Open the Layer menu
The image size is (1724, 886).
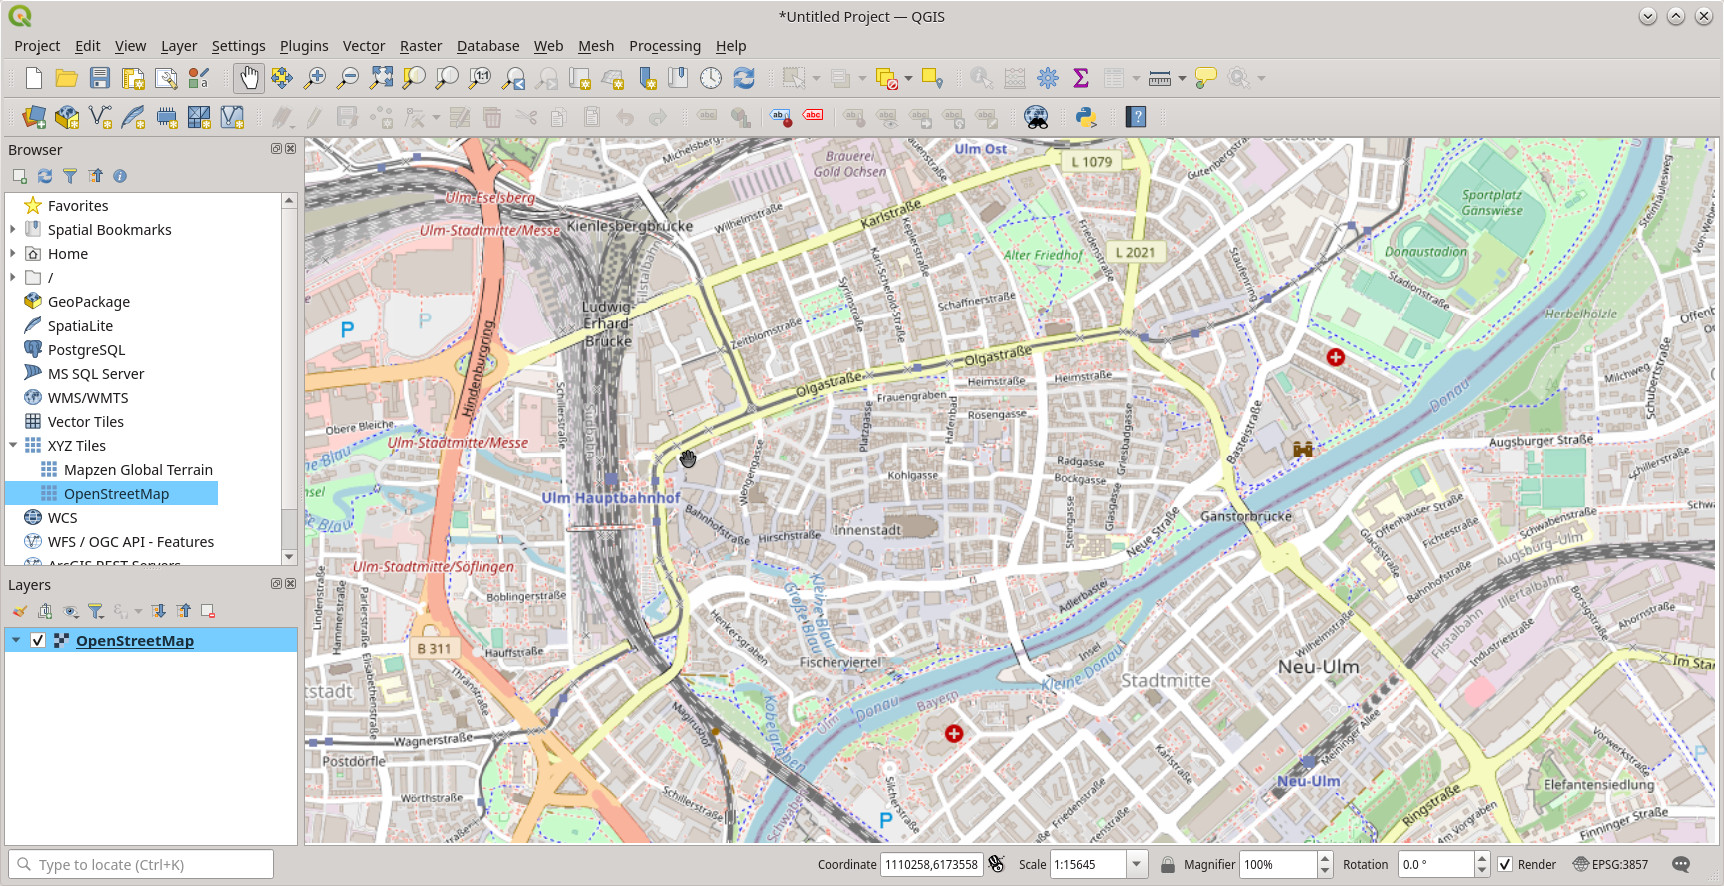click(x=179, y=46)
